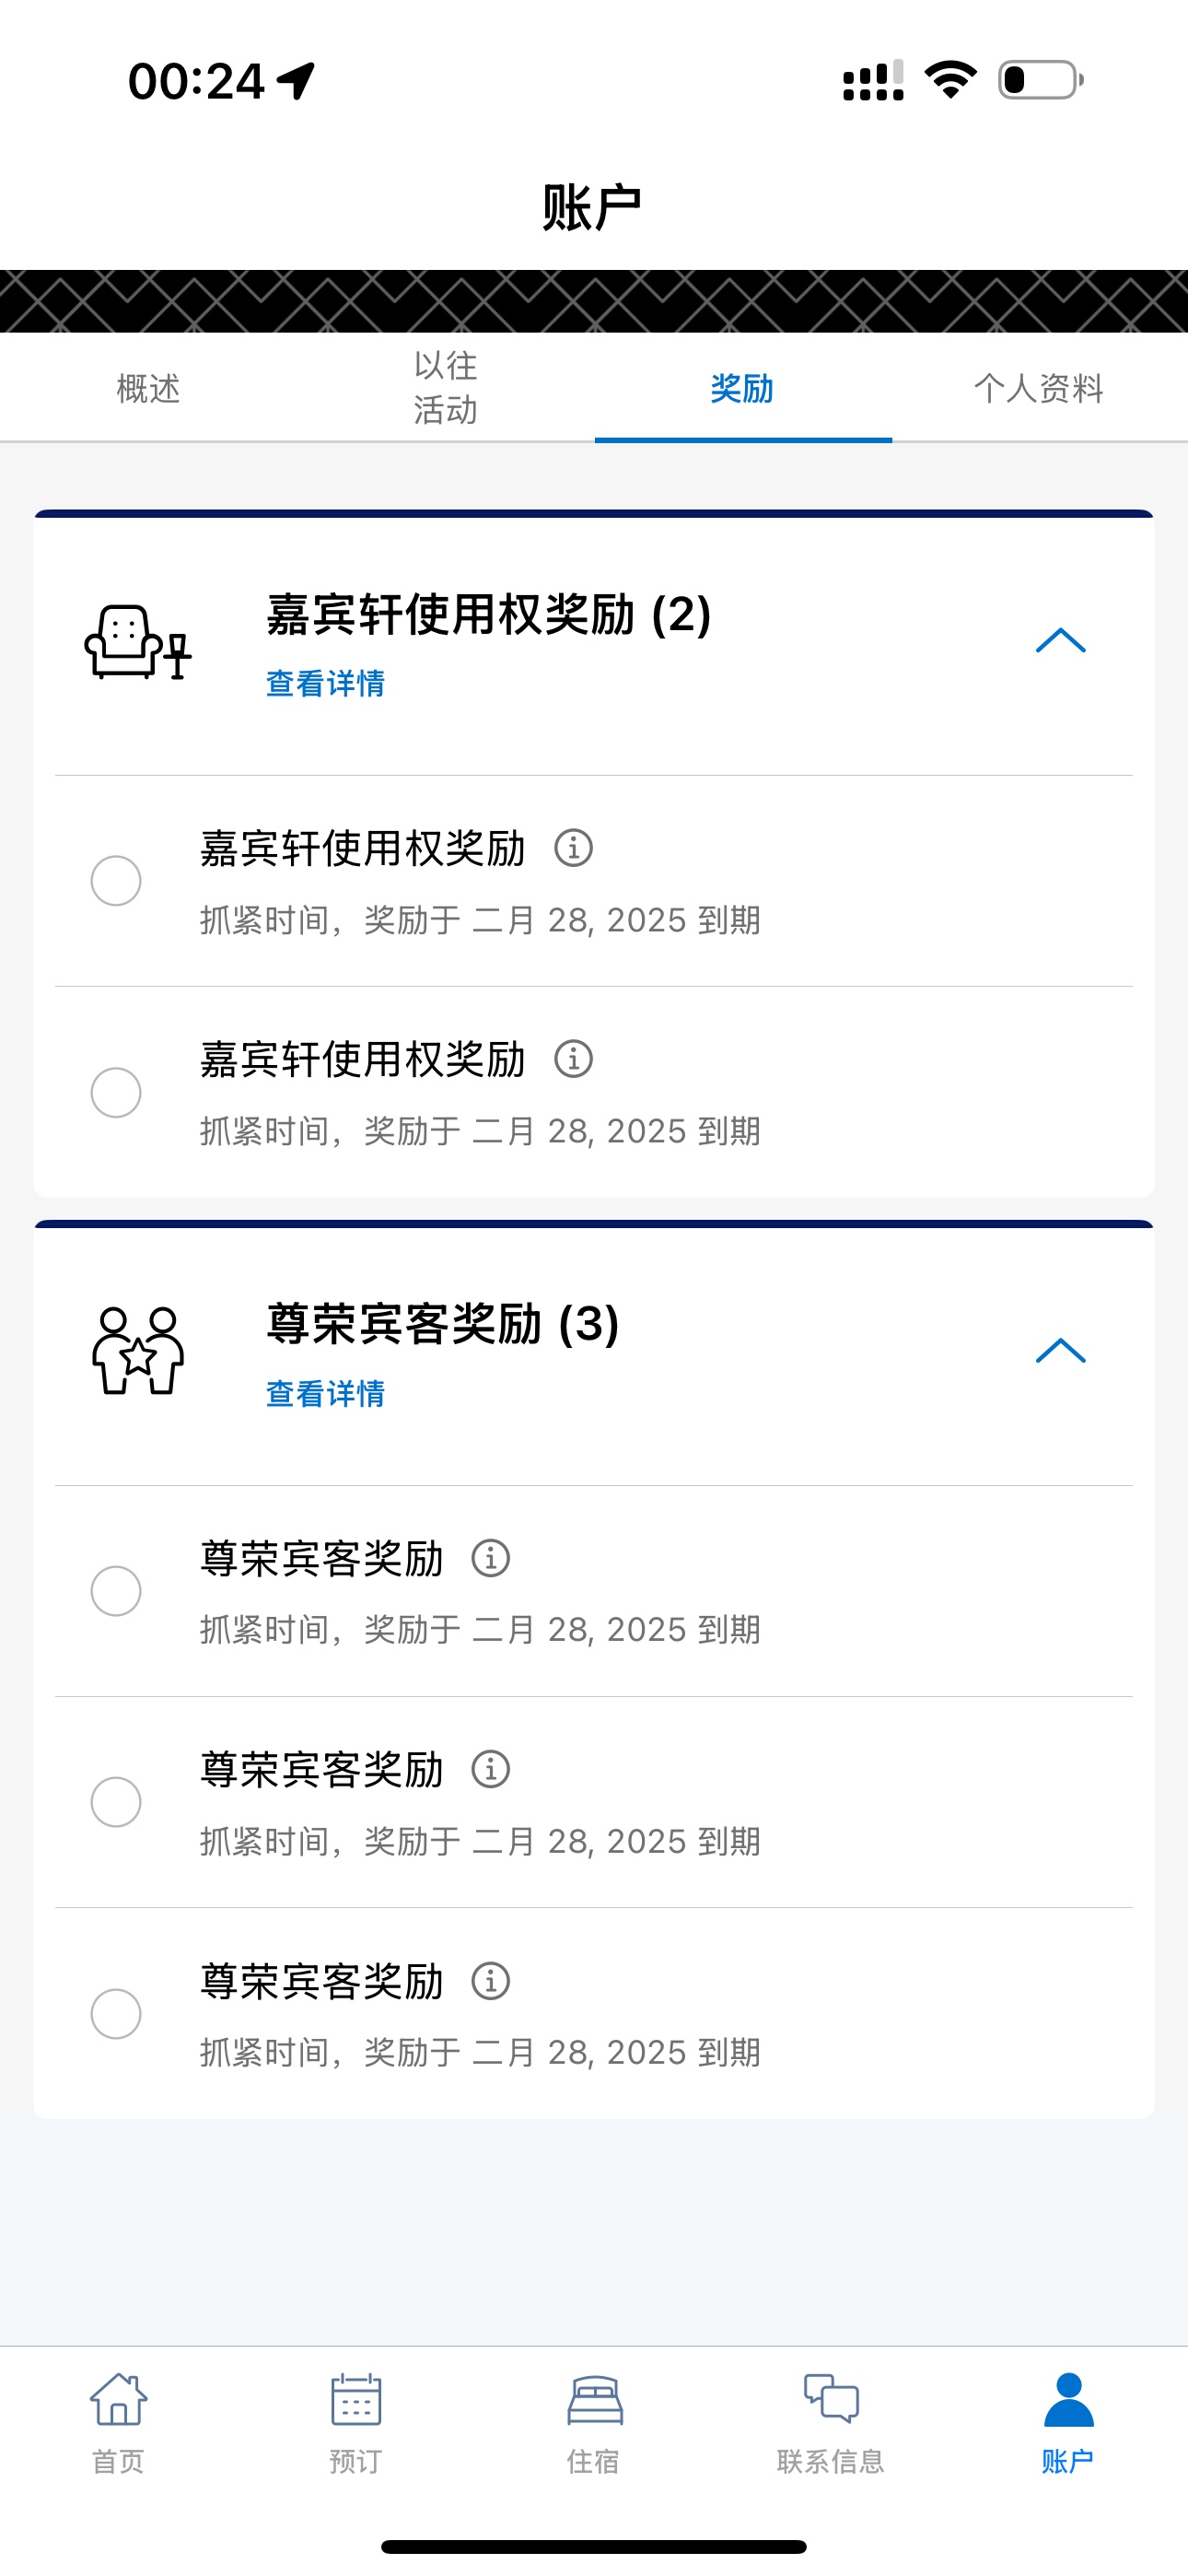Show info for first 尊荣宾客奖励 item

tap(490, 1558)
